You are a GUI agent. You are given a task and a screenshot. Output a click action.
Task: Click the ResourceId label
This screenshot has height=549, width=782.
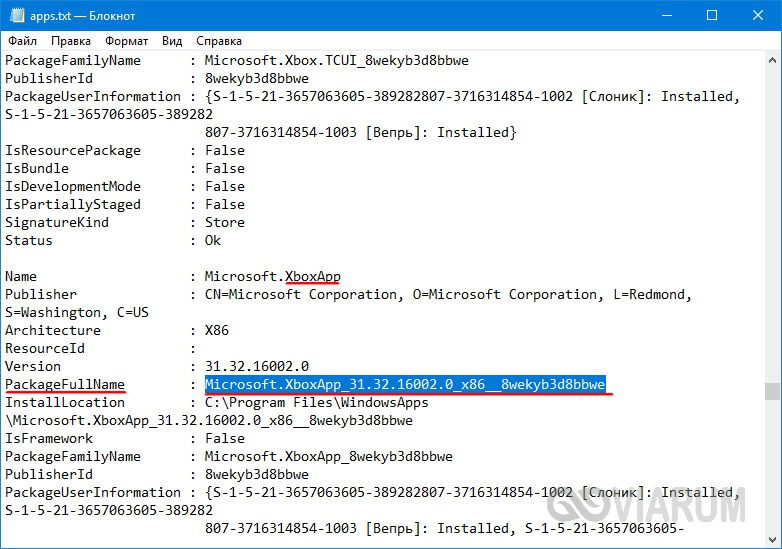[45, 349]
